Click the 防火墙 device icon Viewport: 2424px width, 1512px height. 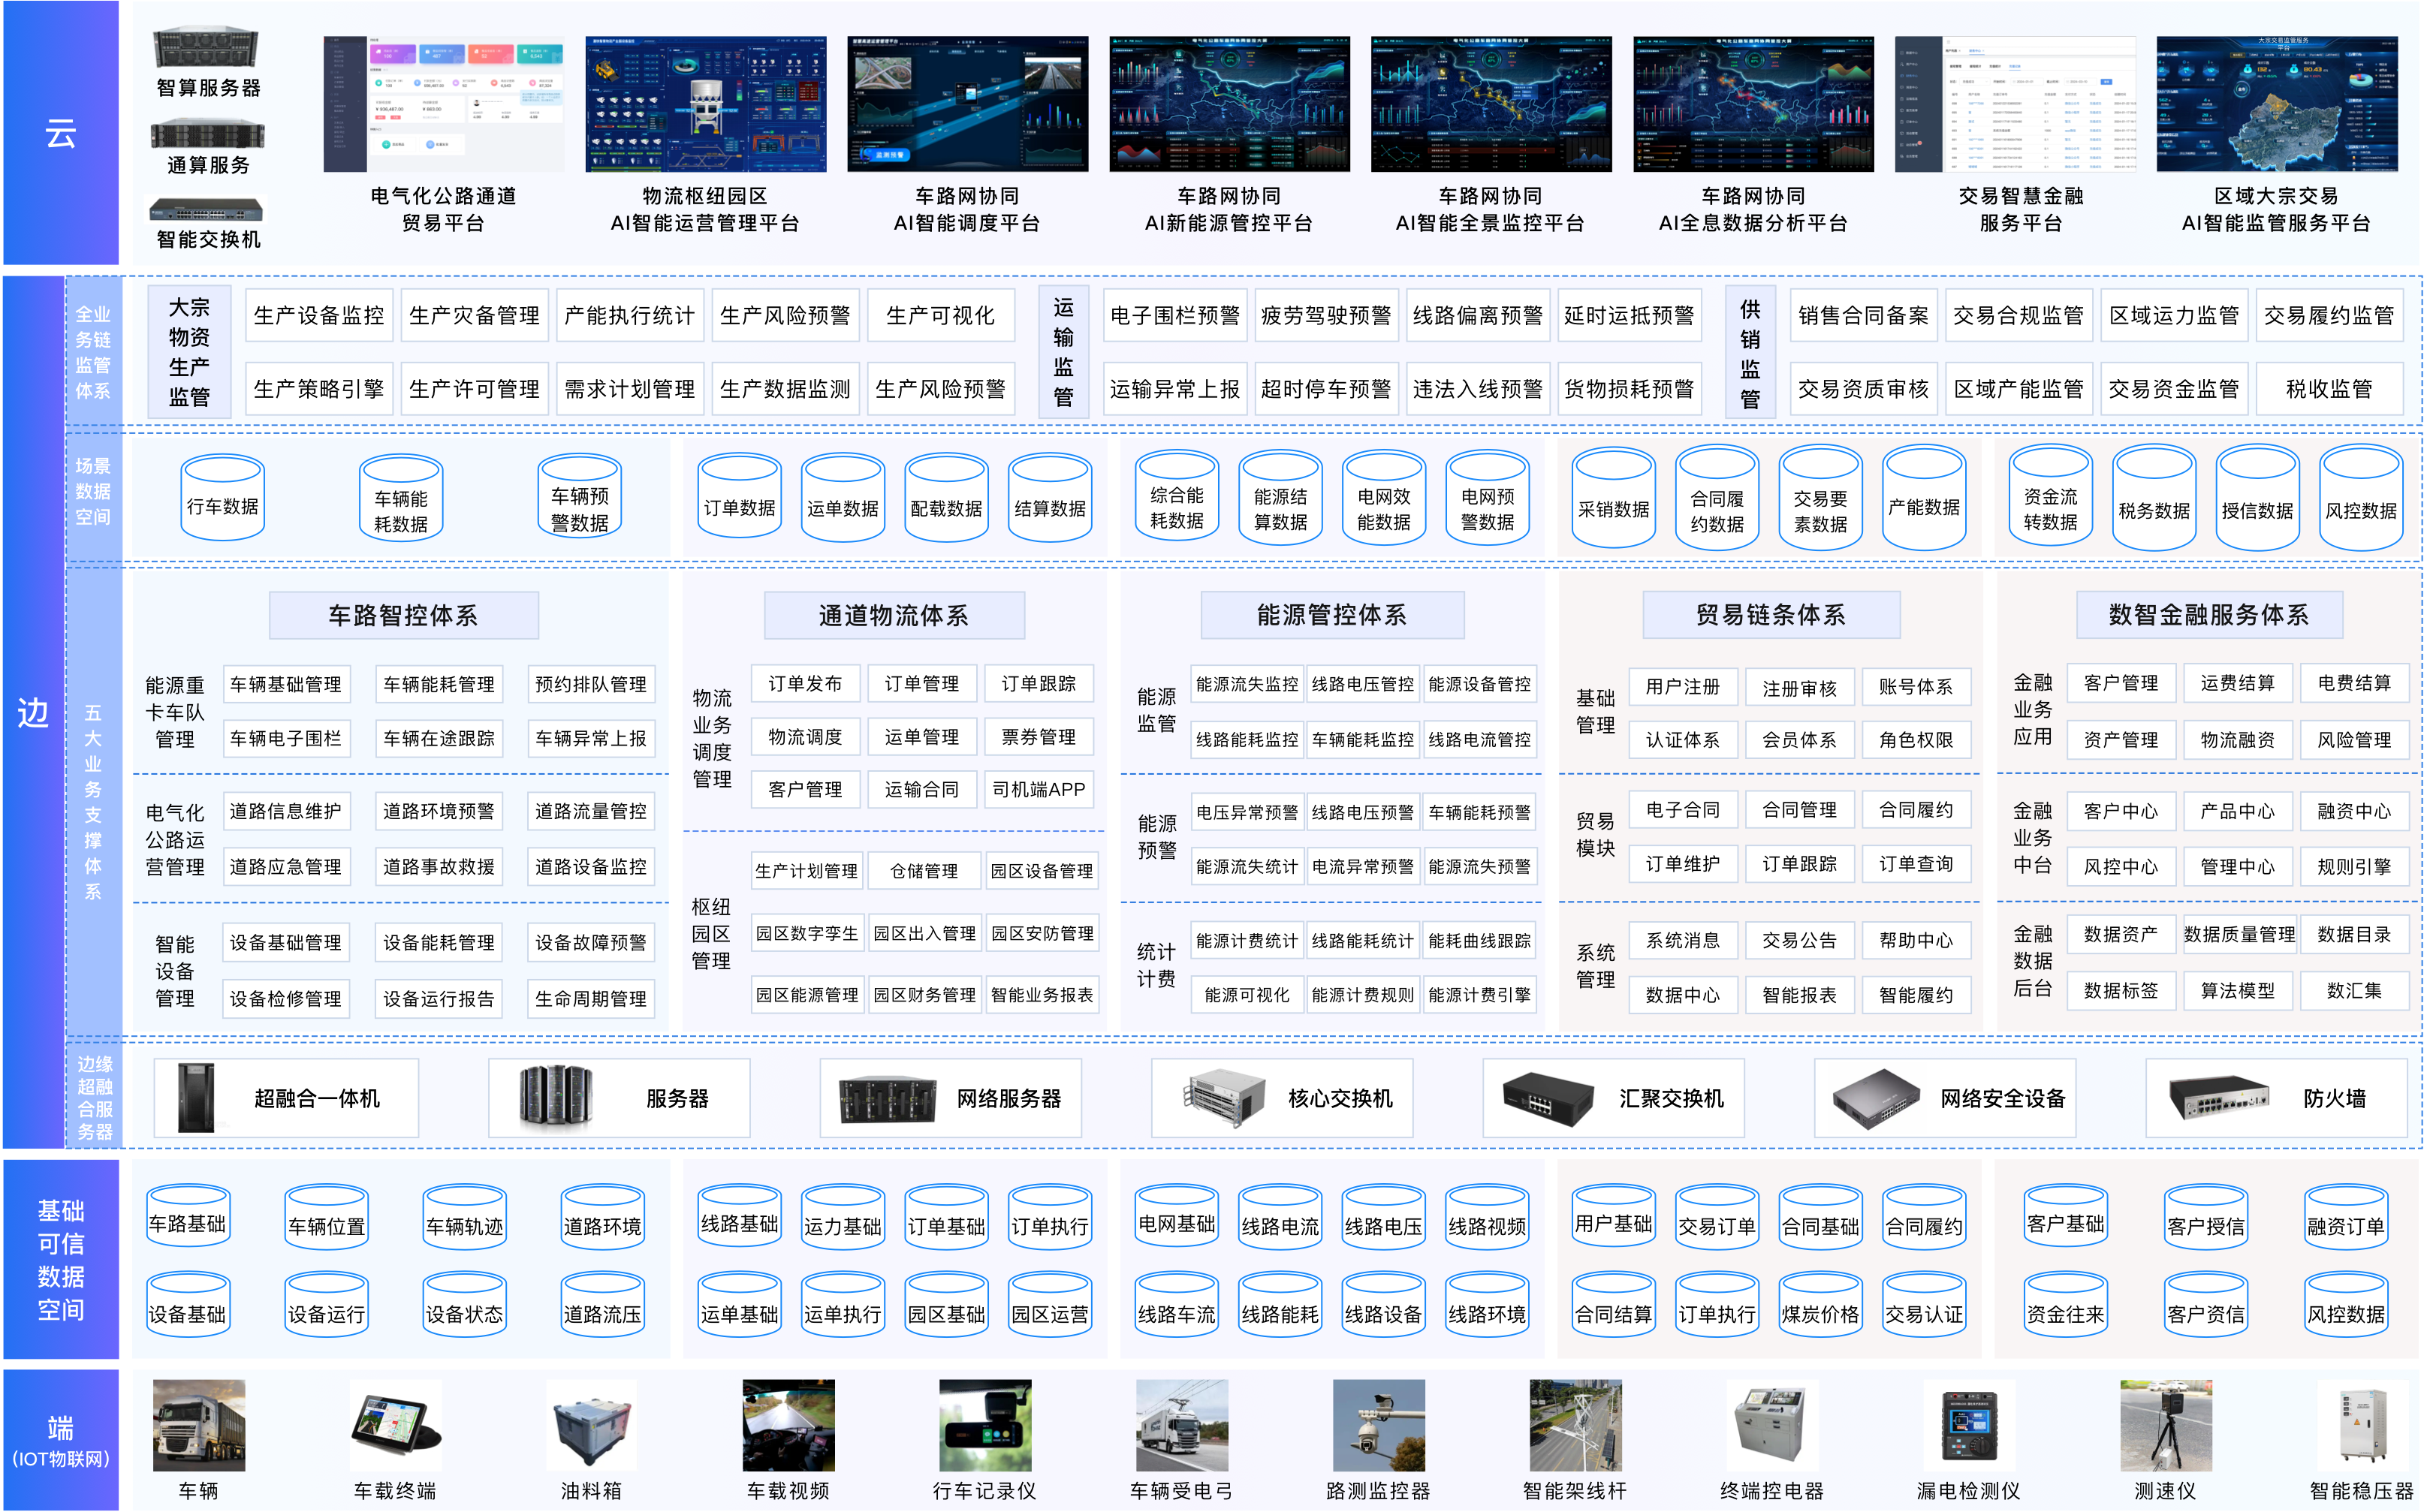pyautogui.click(x=2218, y=1098)
